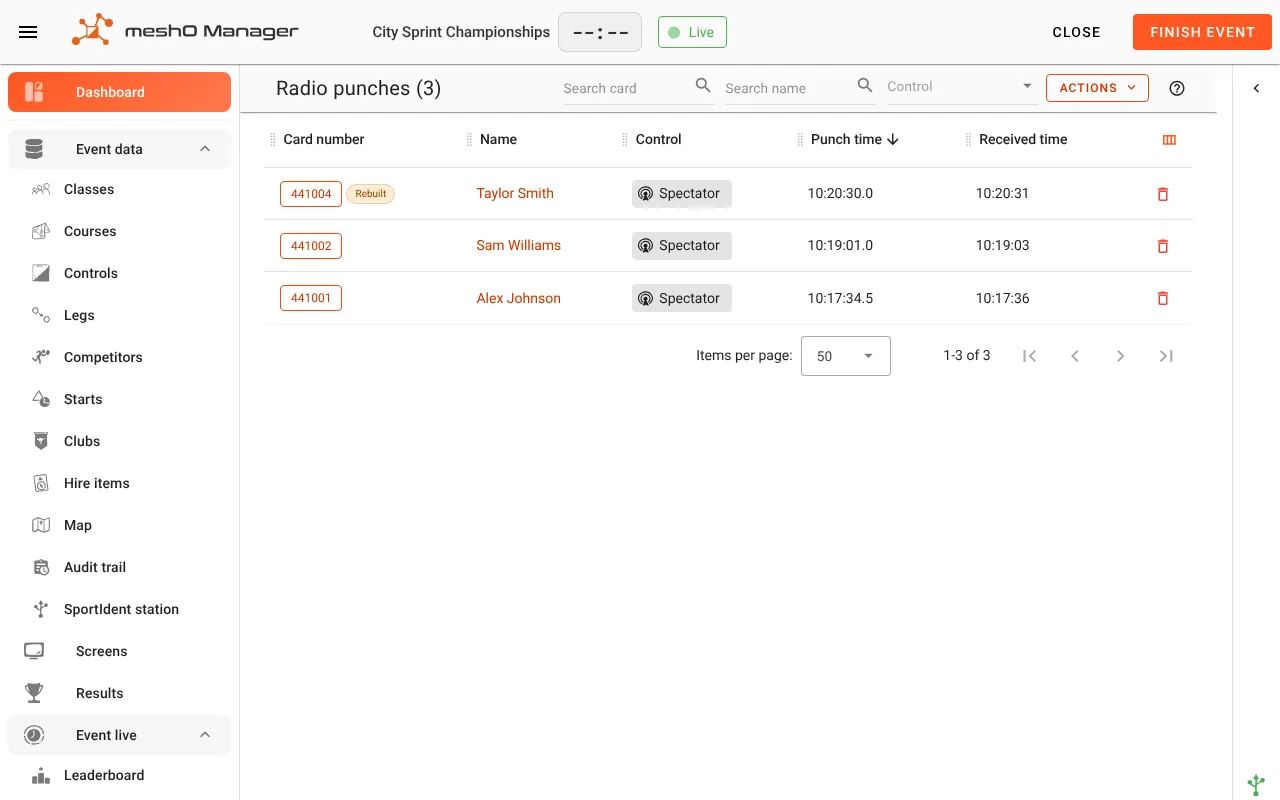Image resolution: width=1280 pixels, height=800 pixels.
Task: Click the green USB status icon
Action: [x=1257, y=785]
